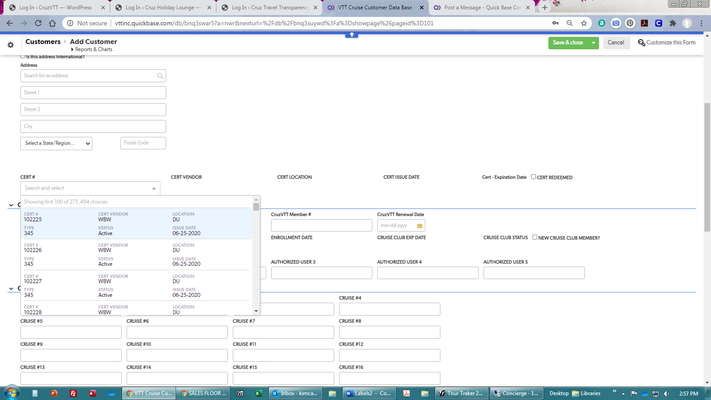Select cert 102227 from the list
Viewport: 711px width, 400px height.
[x=136, y=286]
